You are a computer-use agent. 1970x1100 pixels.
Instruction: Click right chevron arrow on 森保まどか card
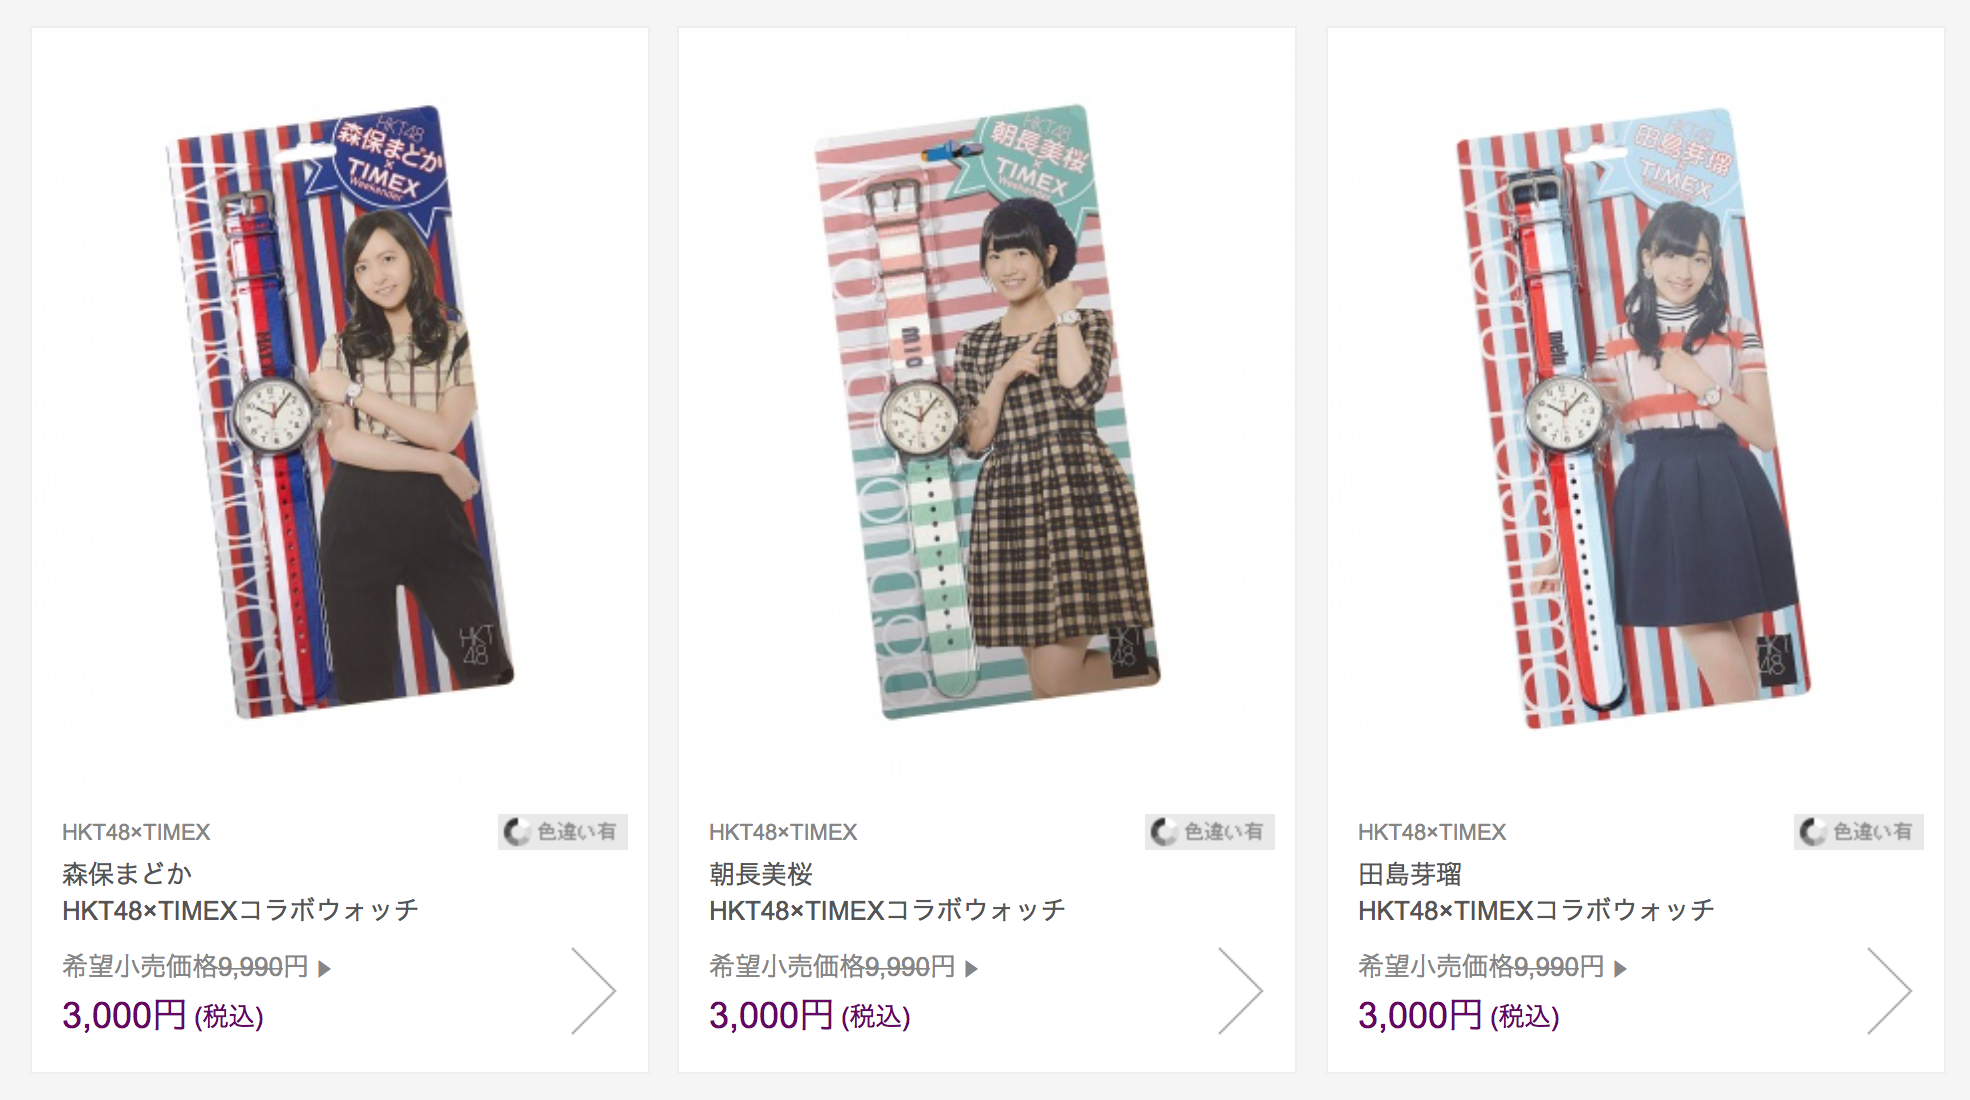tap(593, 991)
